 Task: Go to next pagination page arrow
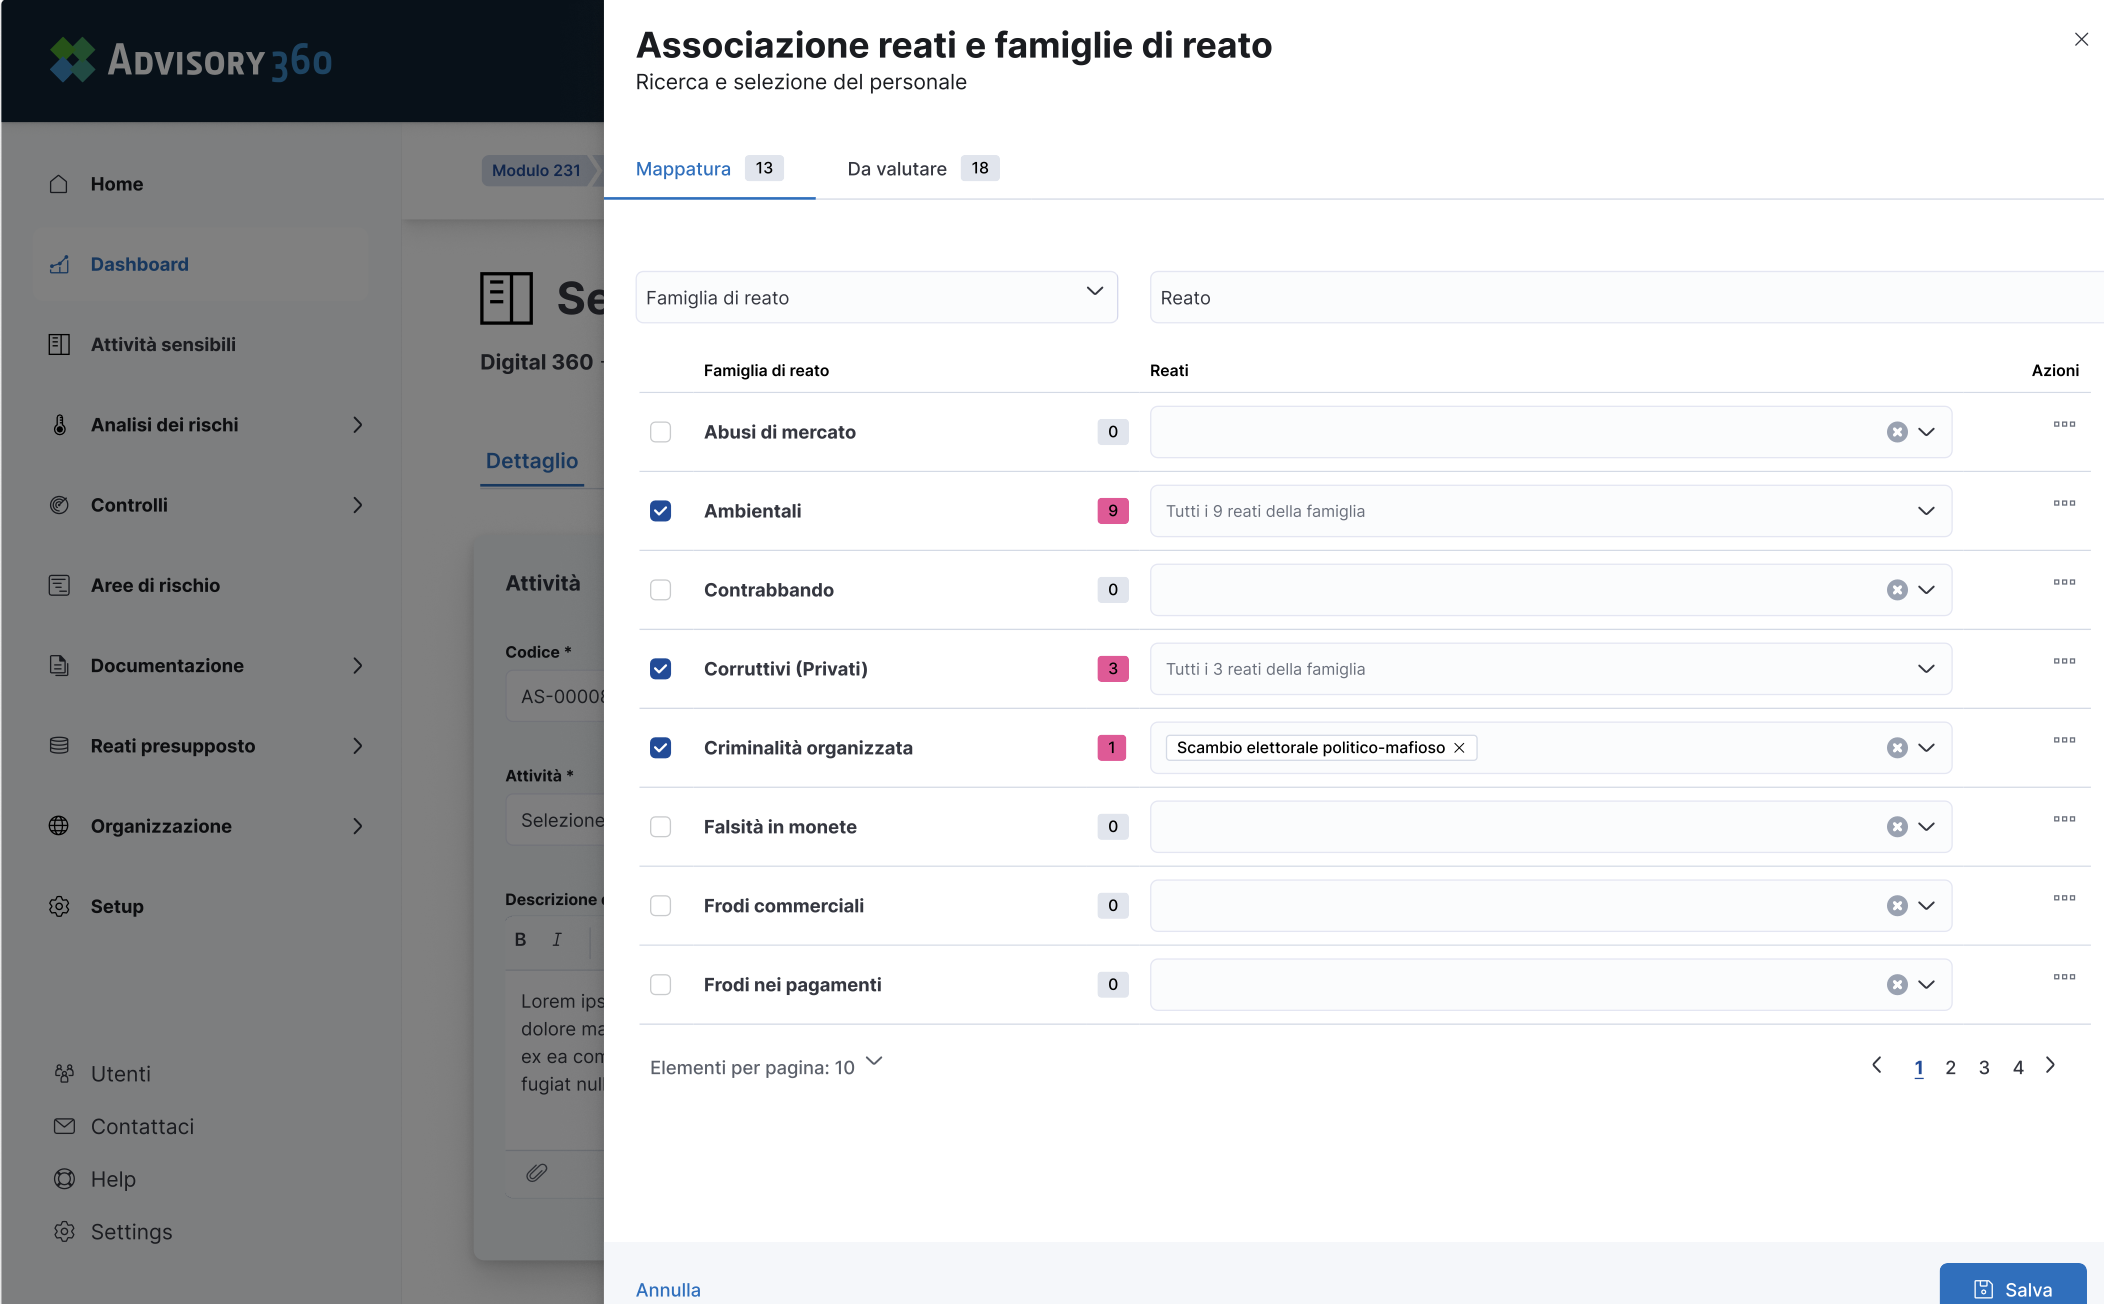pyautogui.click(x=2051, y=1066)
